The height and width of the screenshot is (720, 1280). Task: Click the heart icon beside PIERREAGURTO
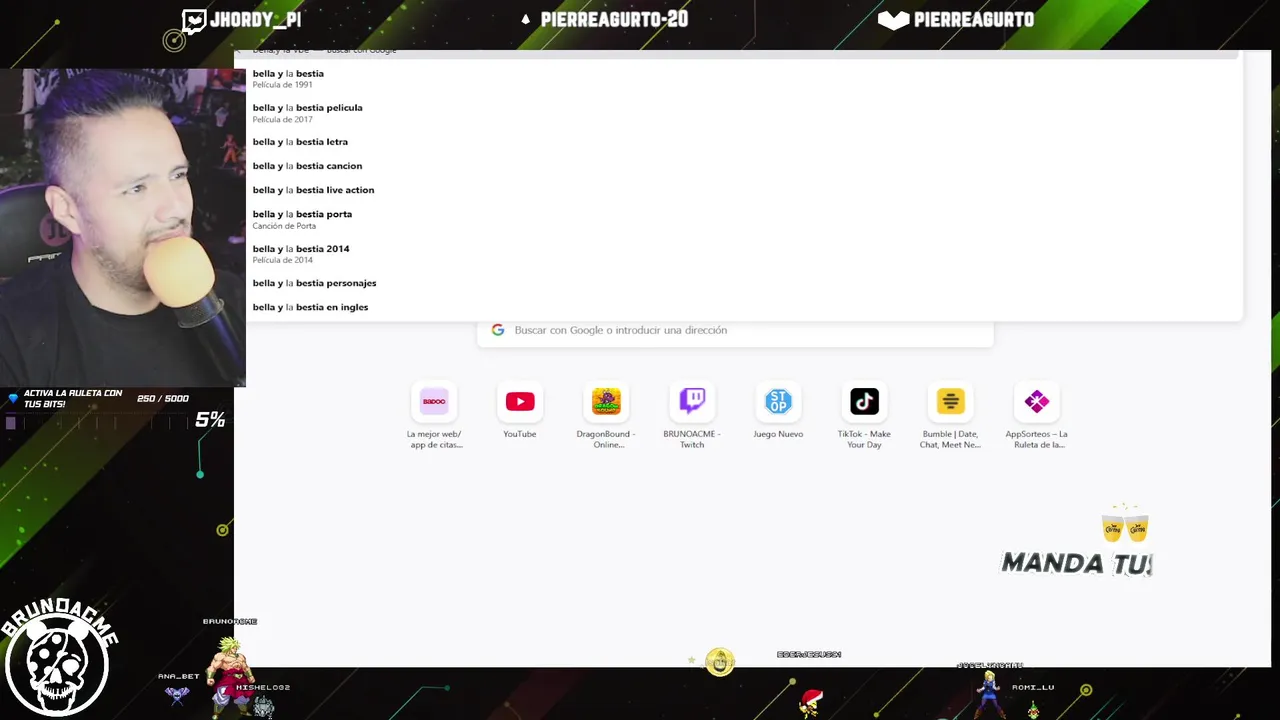(x=893, y=20)
